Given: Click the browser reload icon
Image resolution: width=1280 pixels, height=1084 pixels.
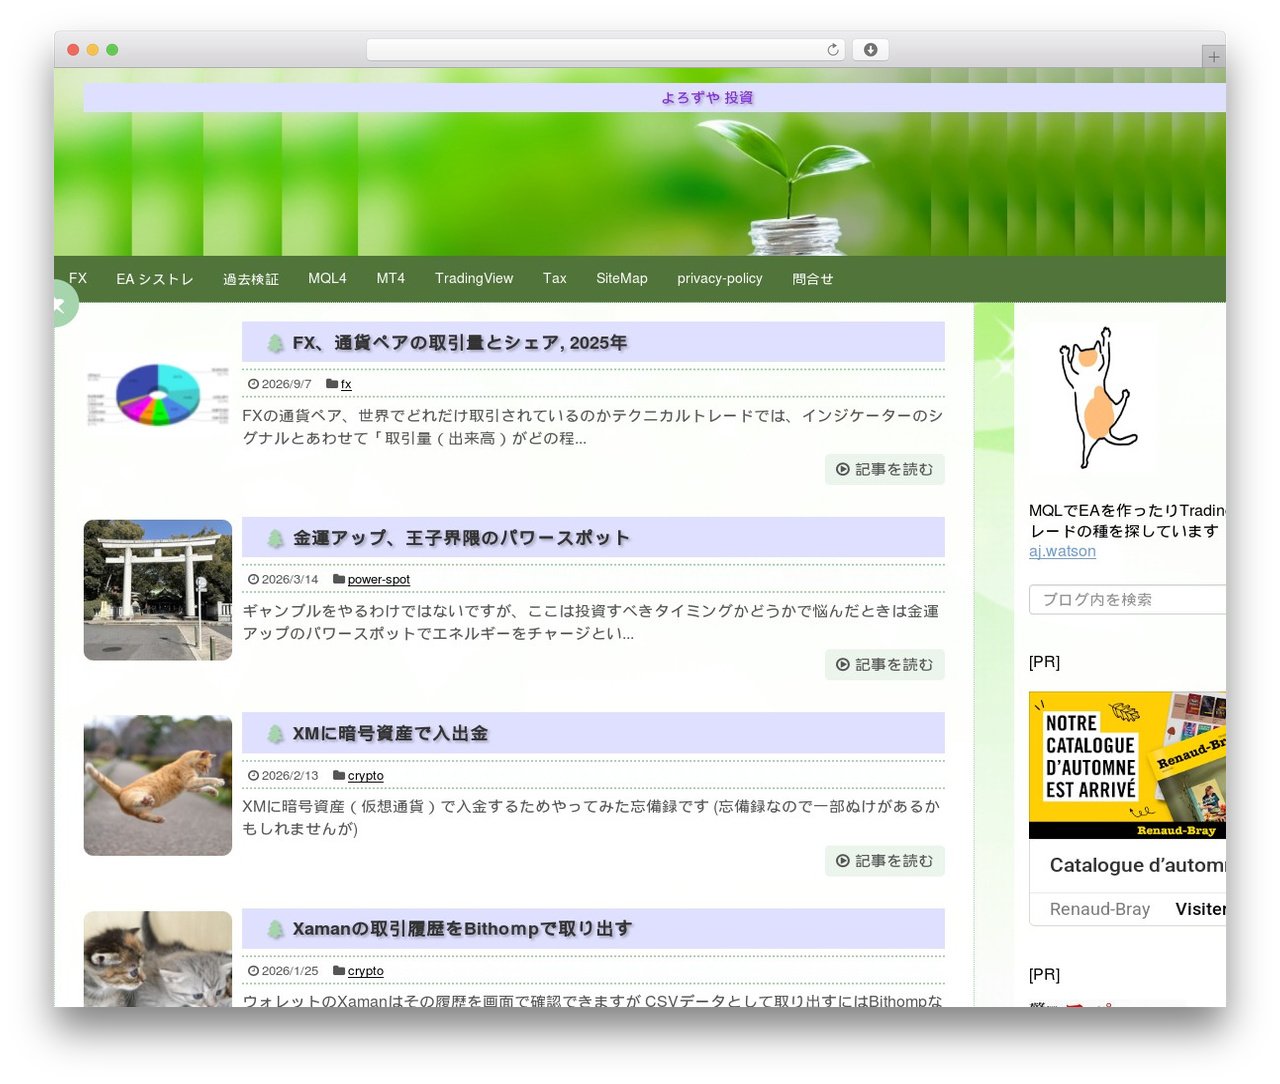Looking at the screenshot, I should [832, 50].
